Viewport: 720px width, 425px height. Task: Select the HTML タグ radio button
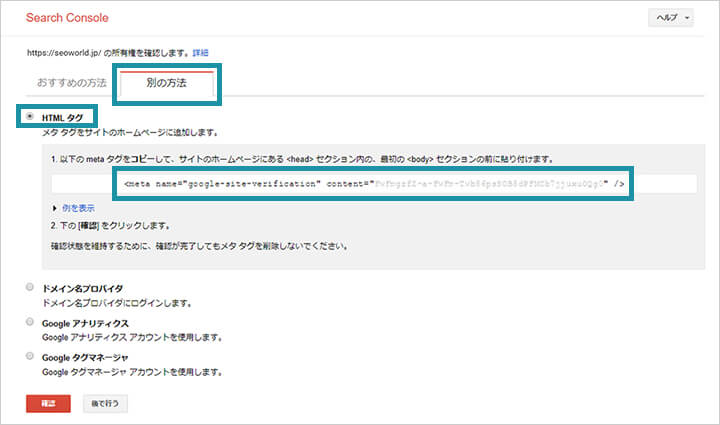[29, 117]
